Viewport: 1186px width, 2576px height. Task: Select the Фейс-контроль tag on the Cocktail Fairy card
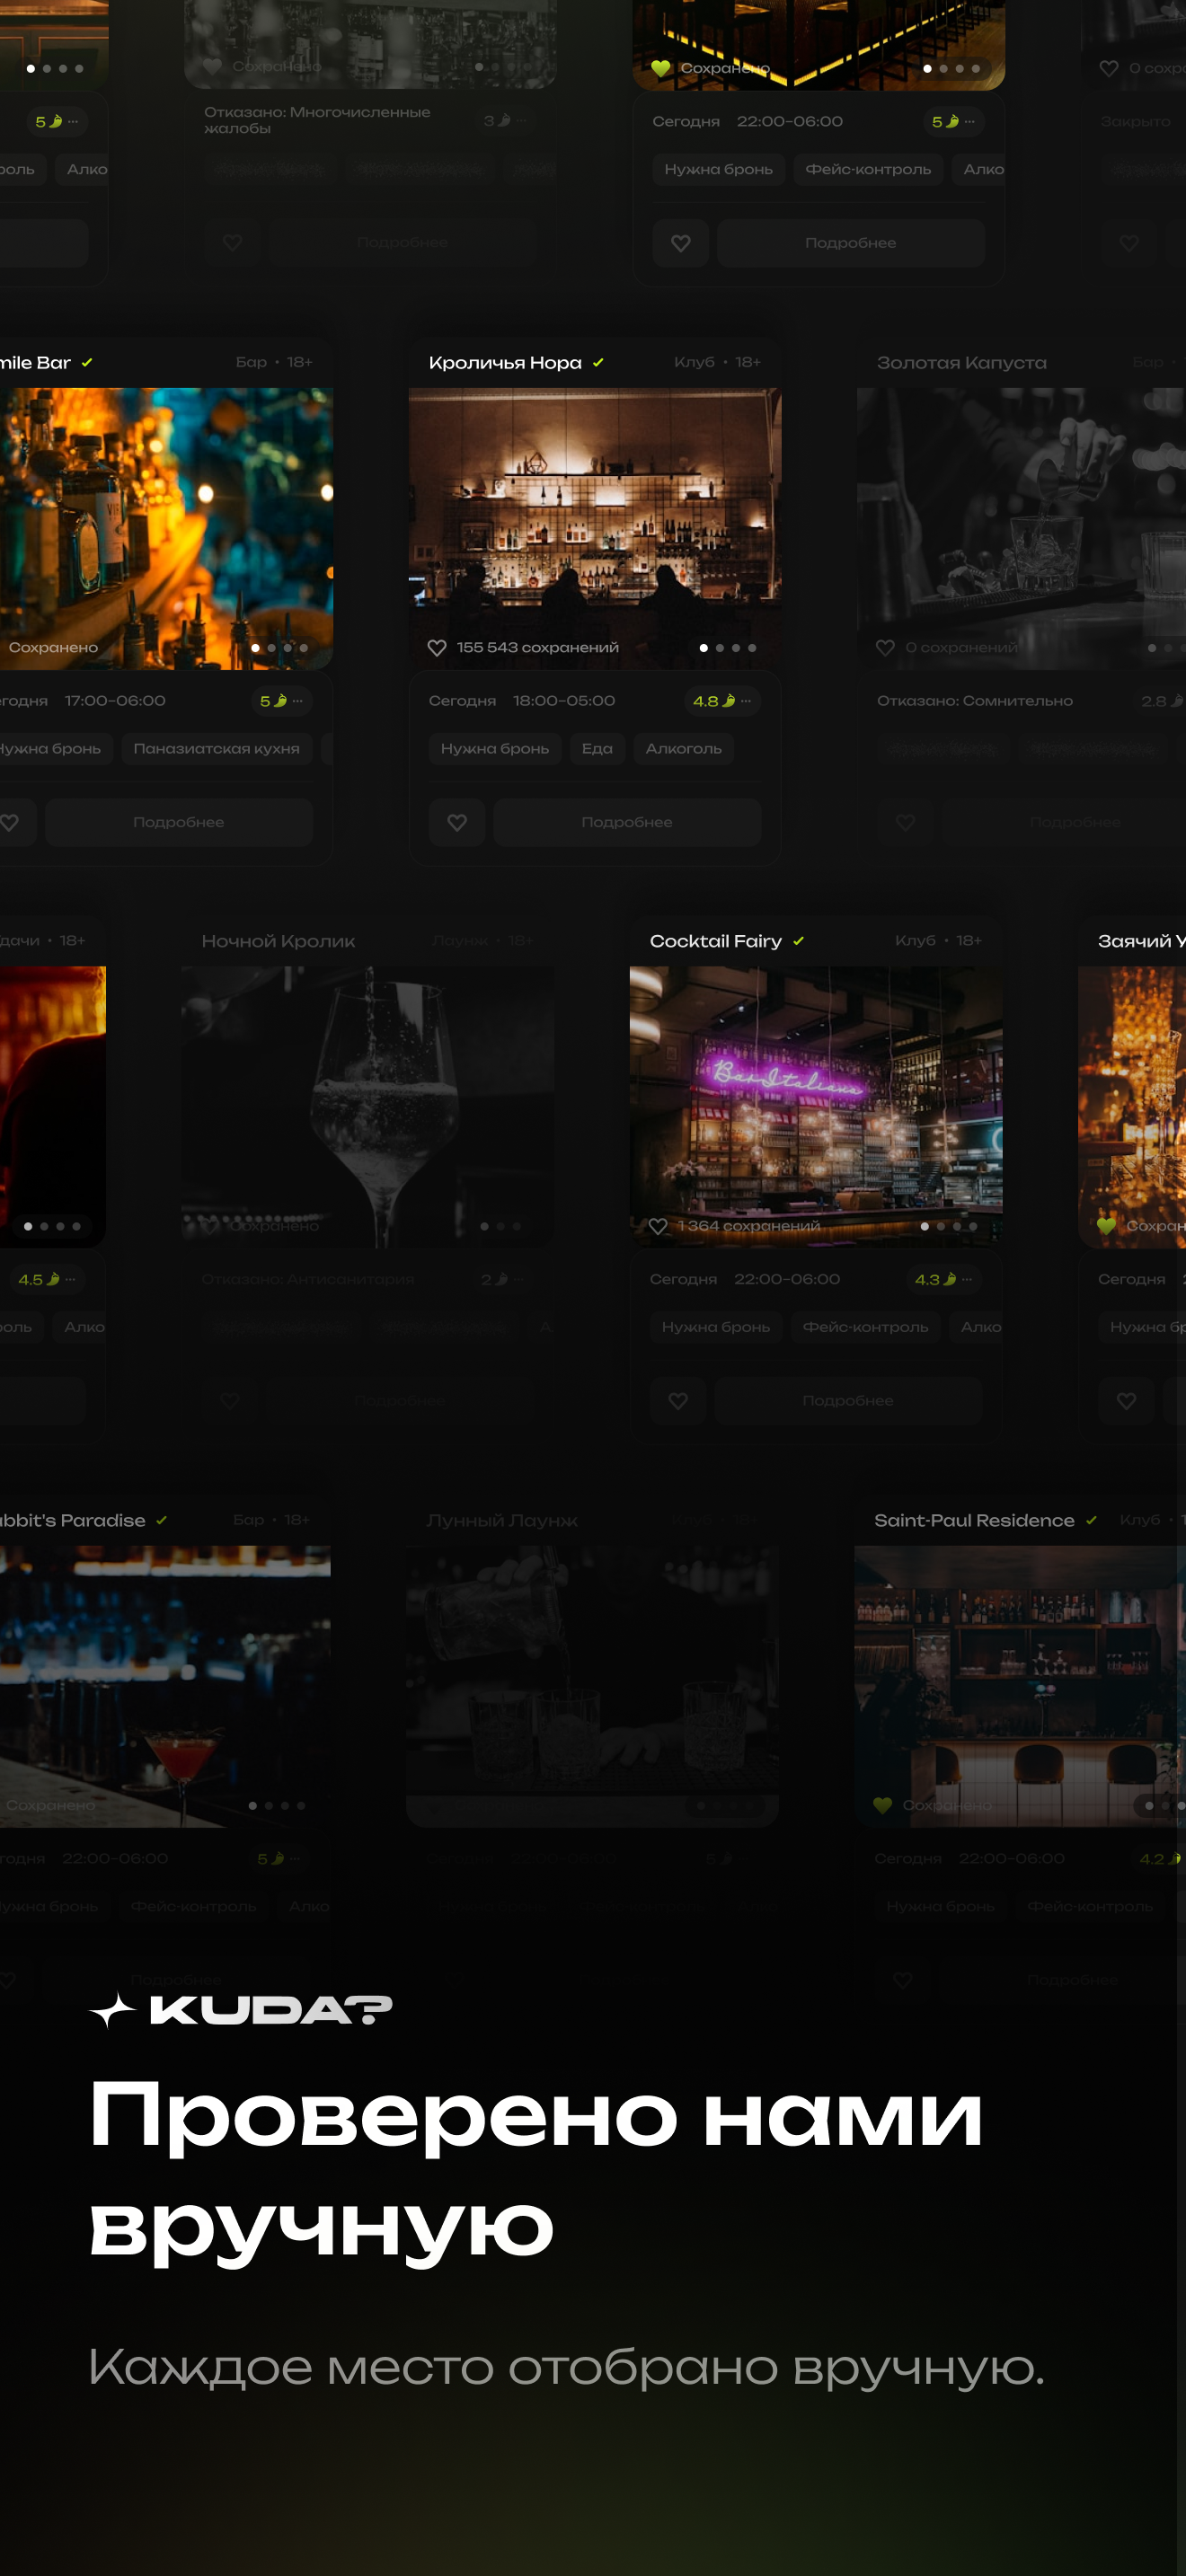(866, 1327)
